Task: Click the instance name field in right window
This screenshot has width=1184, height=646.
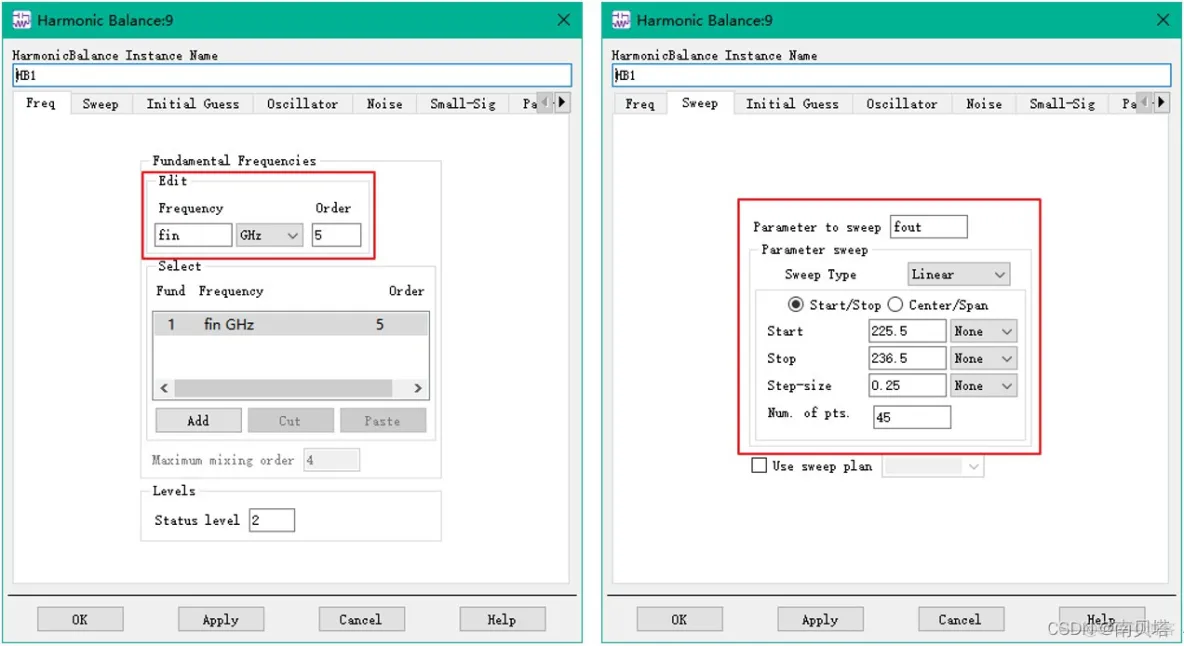Action: (892, 75)
